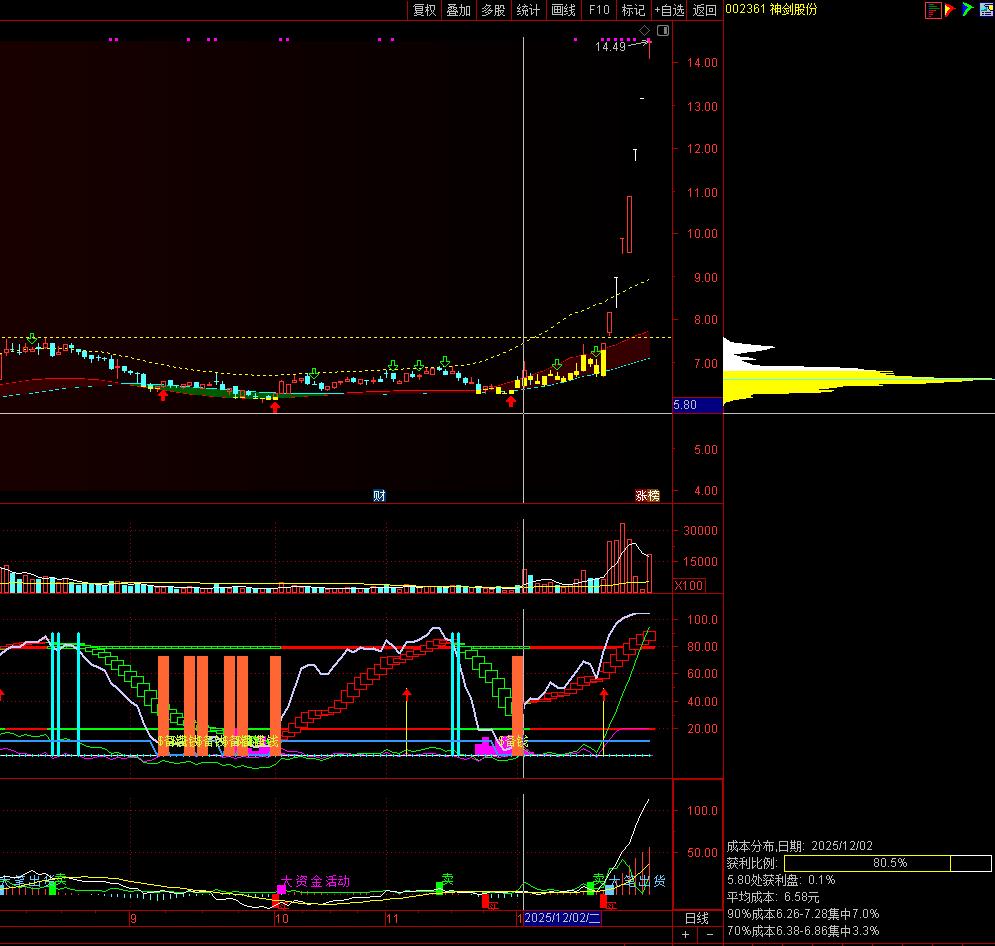Screen dimensions: 995x946
Task: Click the 涨榜 marker on chart
Action: point(647,495)
